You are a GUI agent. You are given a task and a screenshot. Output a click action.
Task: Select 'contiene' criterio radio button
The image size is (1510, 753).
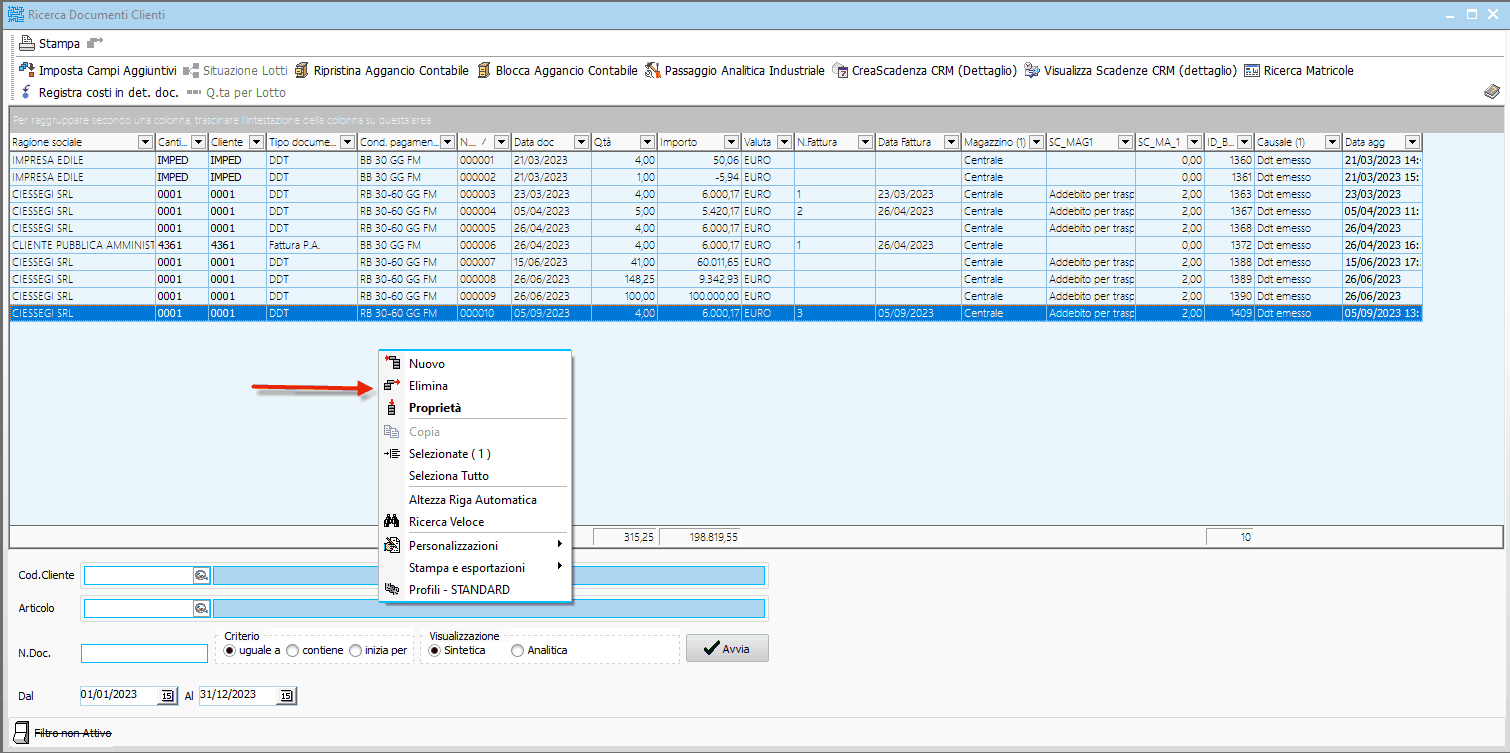(292, 650)
